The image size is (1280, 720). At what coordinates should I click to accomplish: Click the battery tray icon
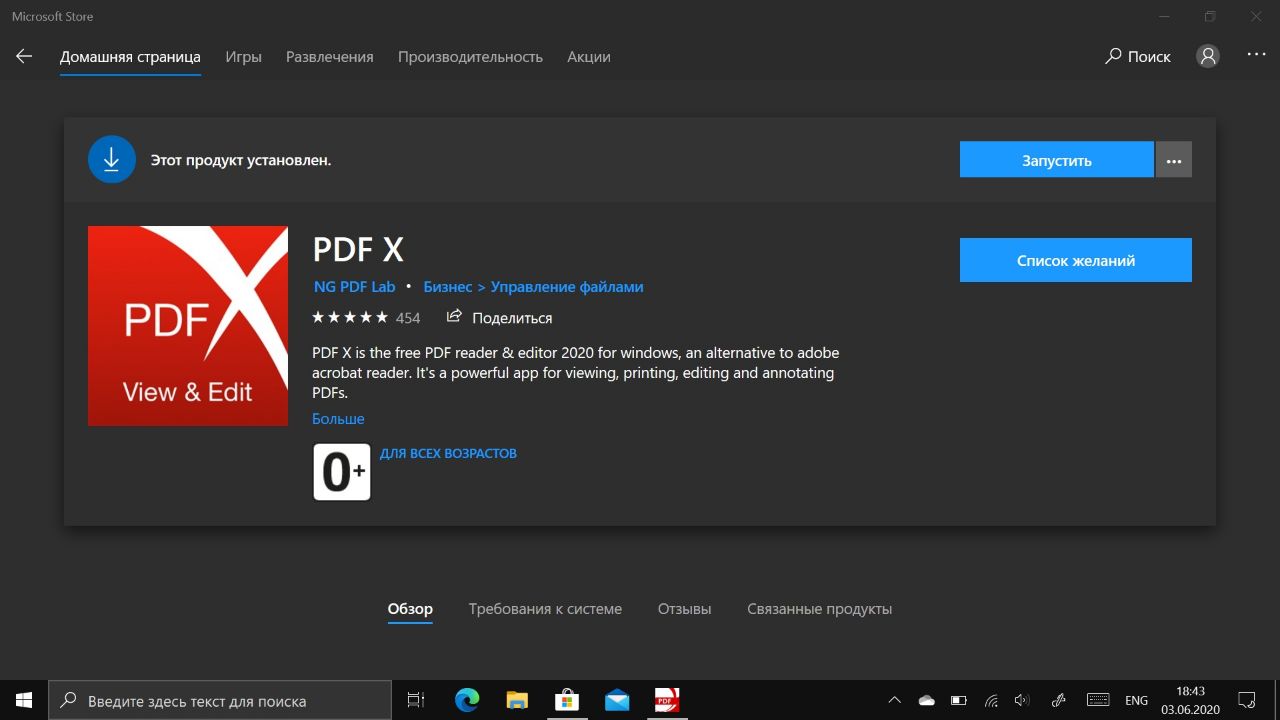click(x=958, y=700)
